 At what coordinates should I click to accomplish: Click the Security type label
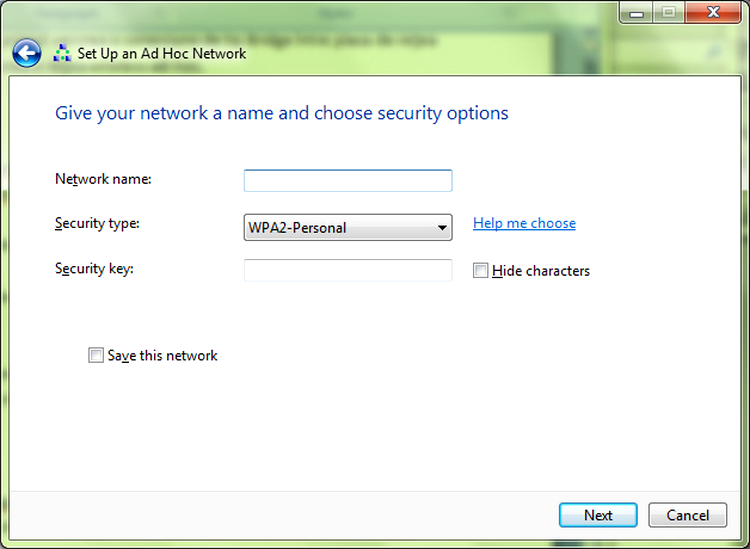(97, 223)
